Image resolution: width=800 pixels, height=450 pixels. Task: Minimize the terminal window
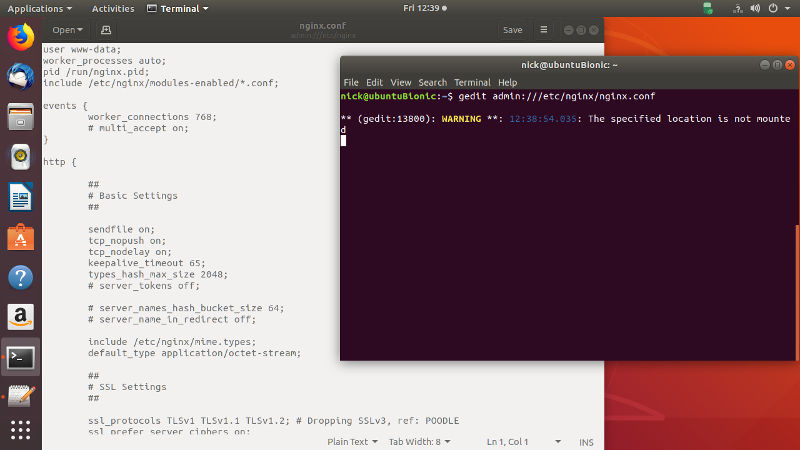click(x=764, y=65)
